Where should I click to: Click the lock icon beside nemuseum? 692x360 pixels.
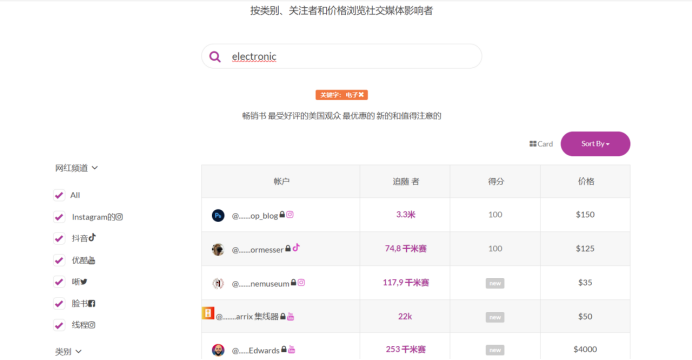[293, 282]
